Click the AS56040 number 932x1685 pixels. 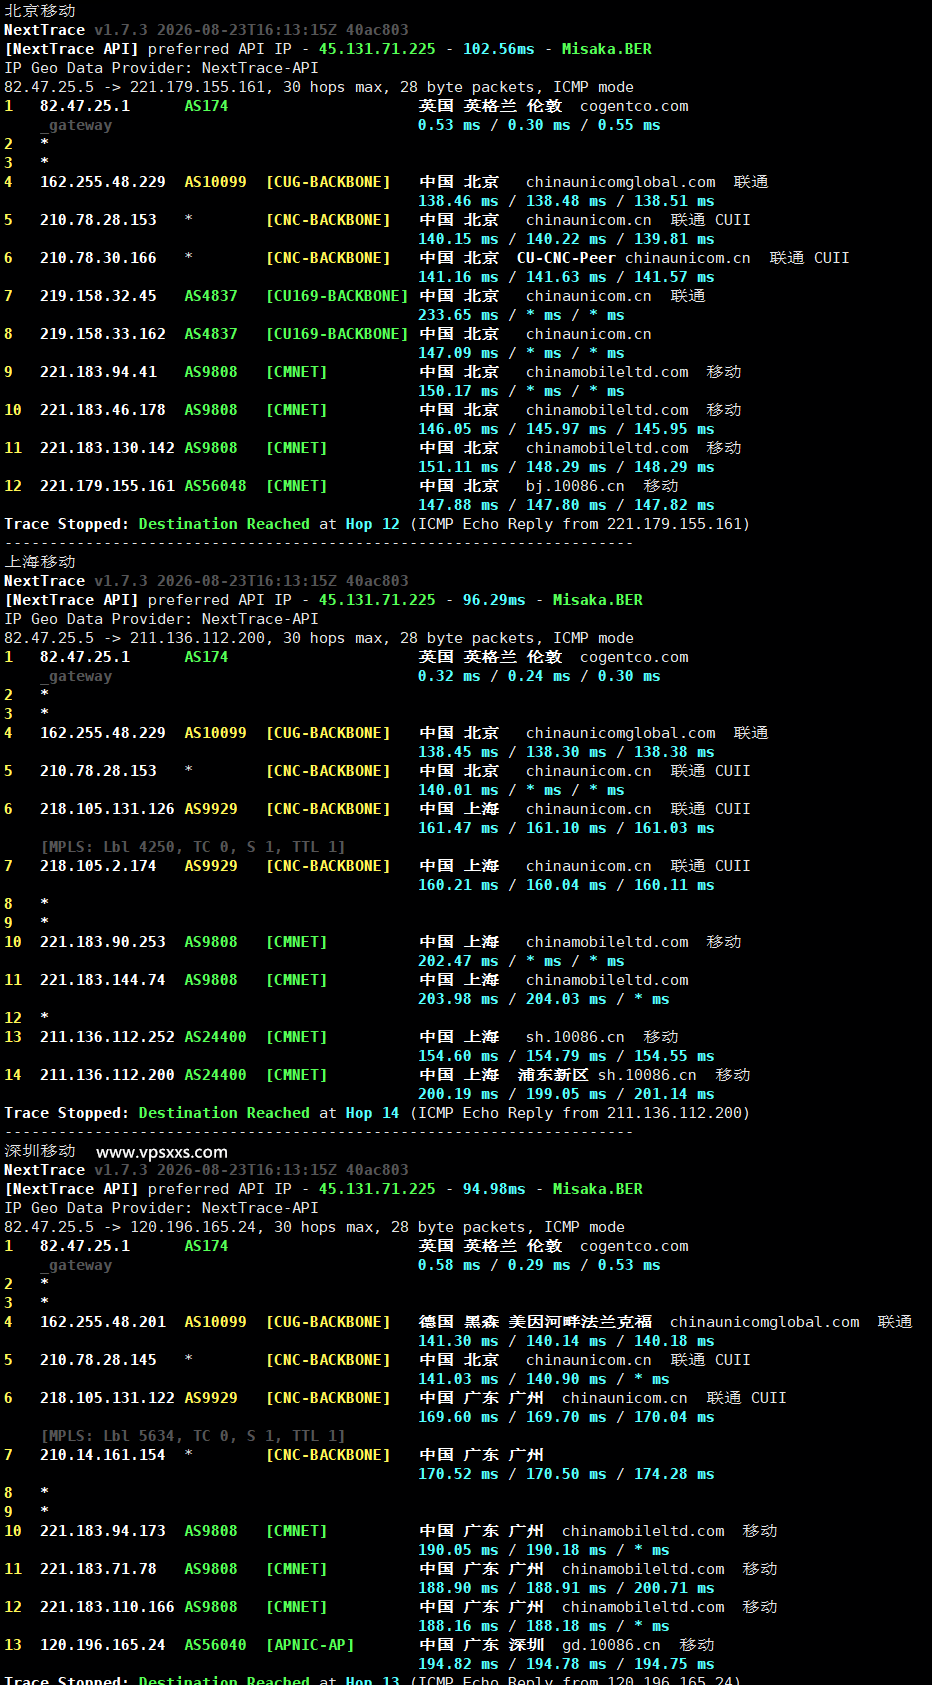(x=215, y=1645)
